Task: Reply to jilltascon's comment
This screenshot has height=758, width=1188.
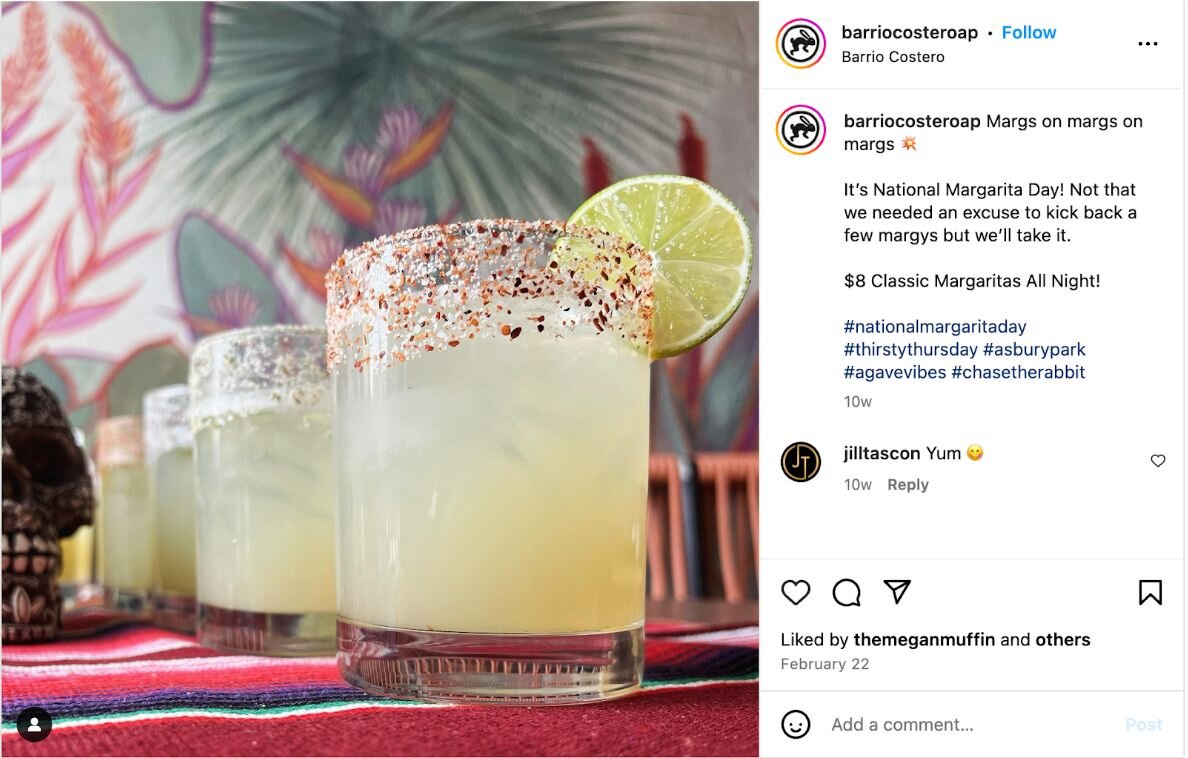Action: 908,485
